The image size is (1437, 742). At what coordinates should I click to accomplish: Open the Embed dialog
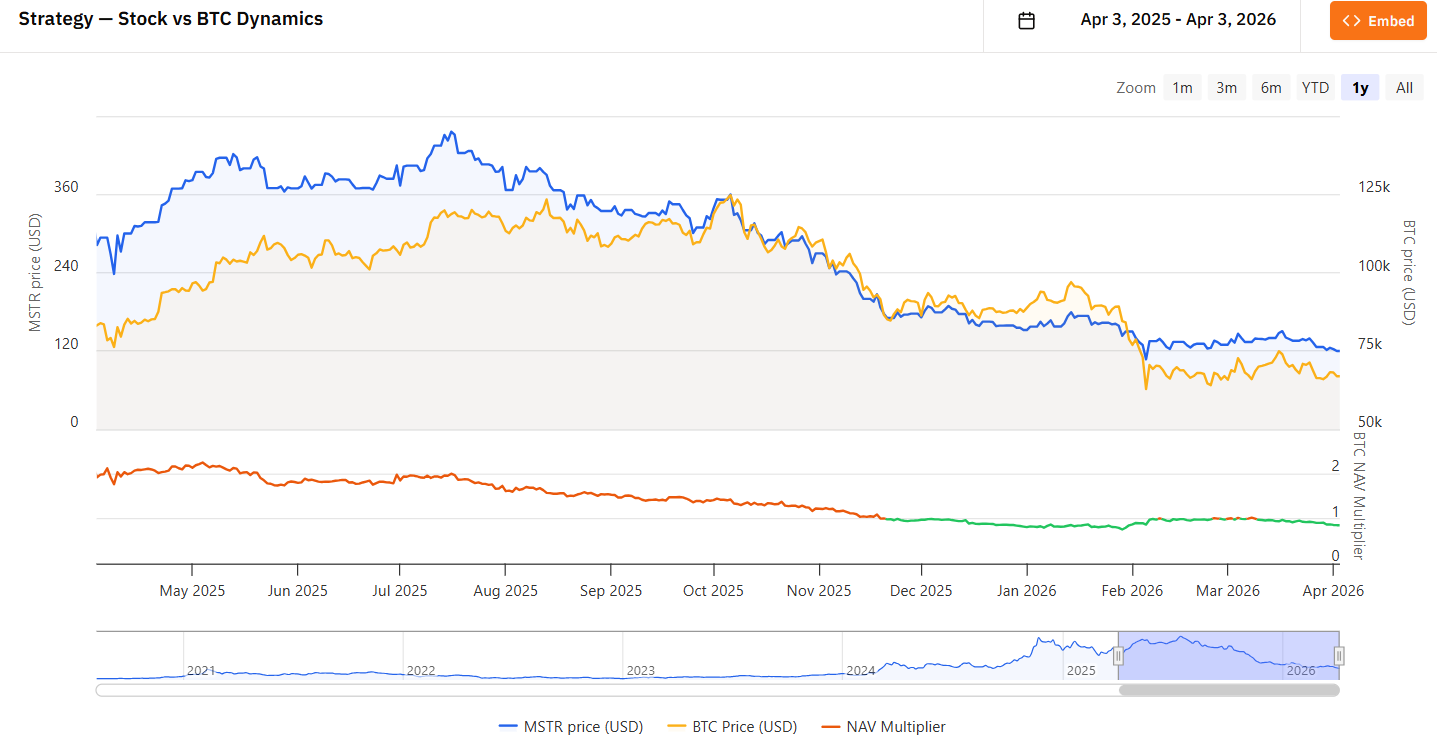[x=1377, y=20]
